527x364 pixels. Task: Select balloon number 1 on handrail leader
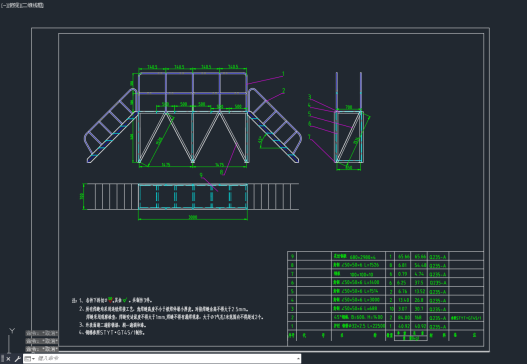(283, 74)
